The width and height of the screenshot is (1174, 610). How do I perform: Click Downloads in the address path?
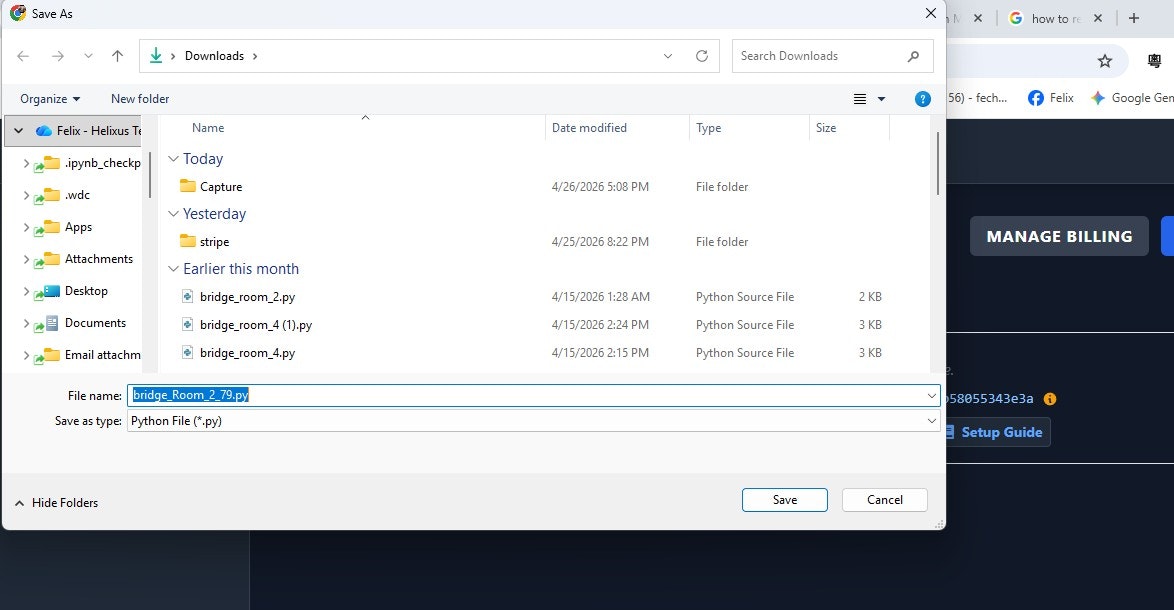click(214, 56)
